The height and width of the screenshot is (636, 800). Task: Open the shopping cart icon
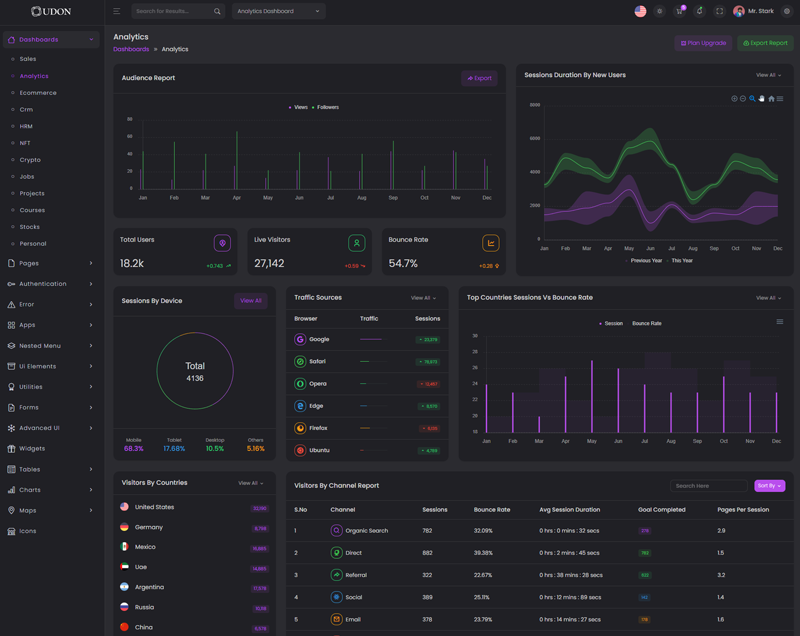pyautogui.click(x=679, y=11)
